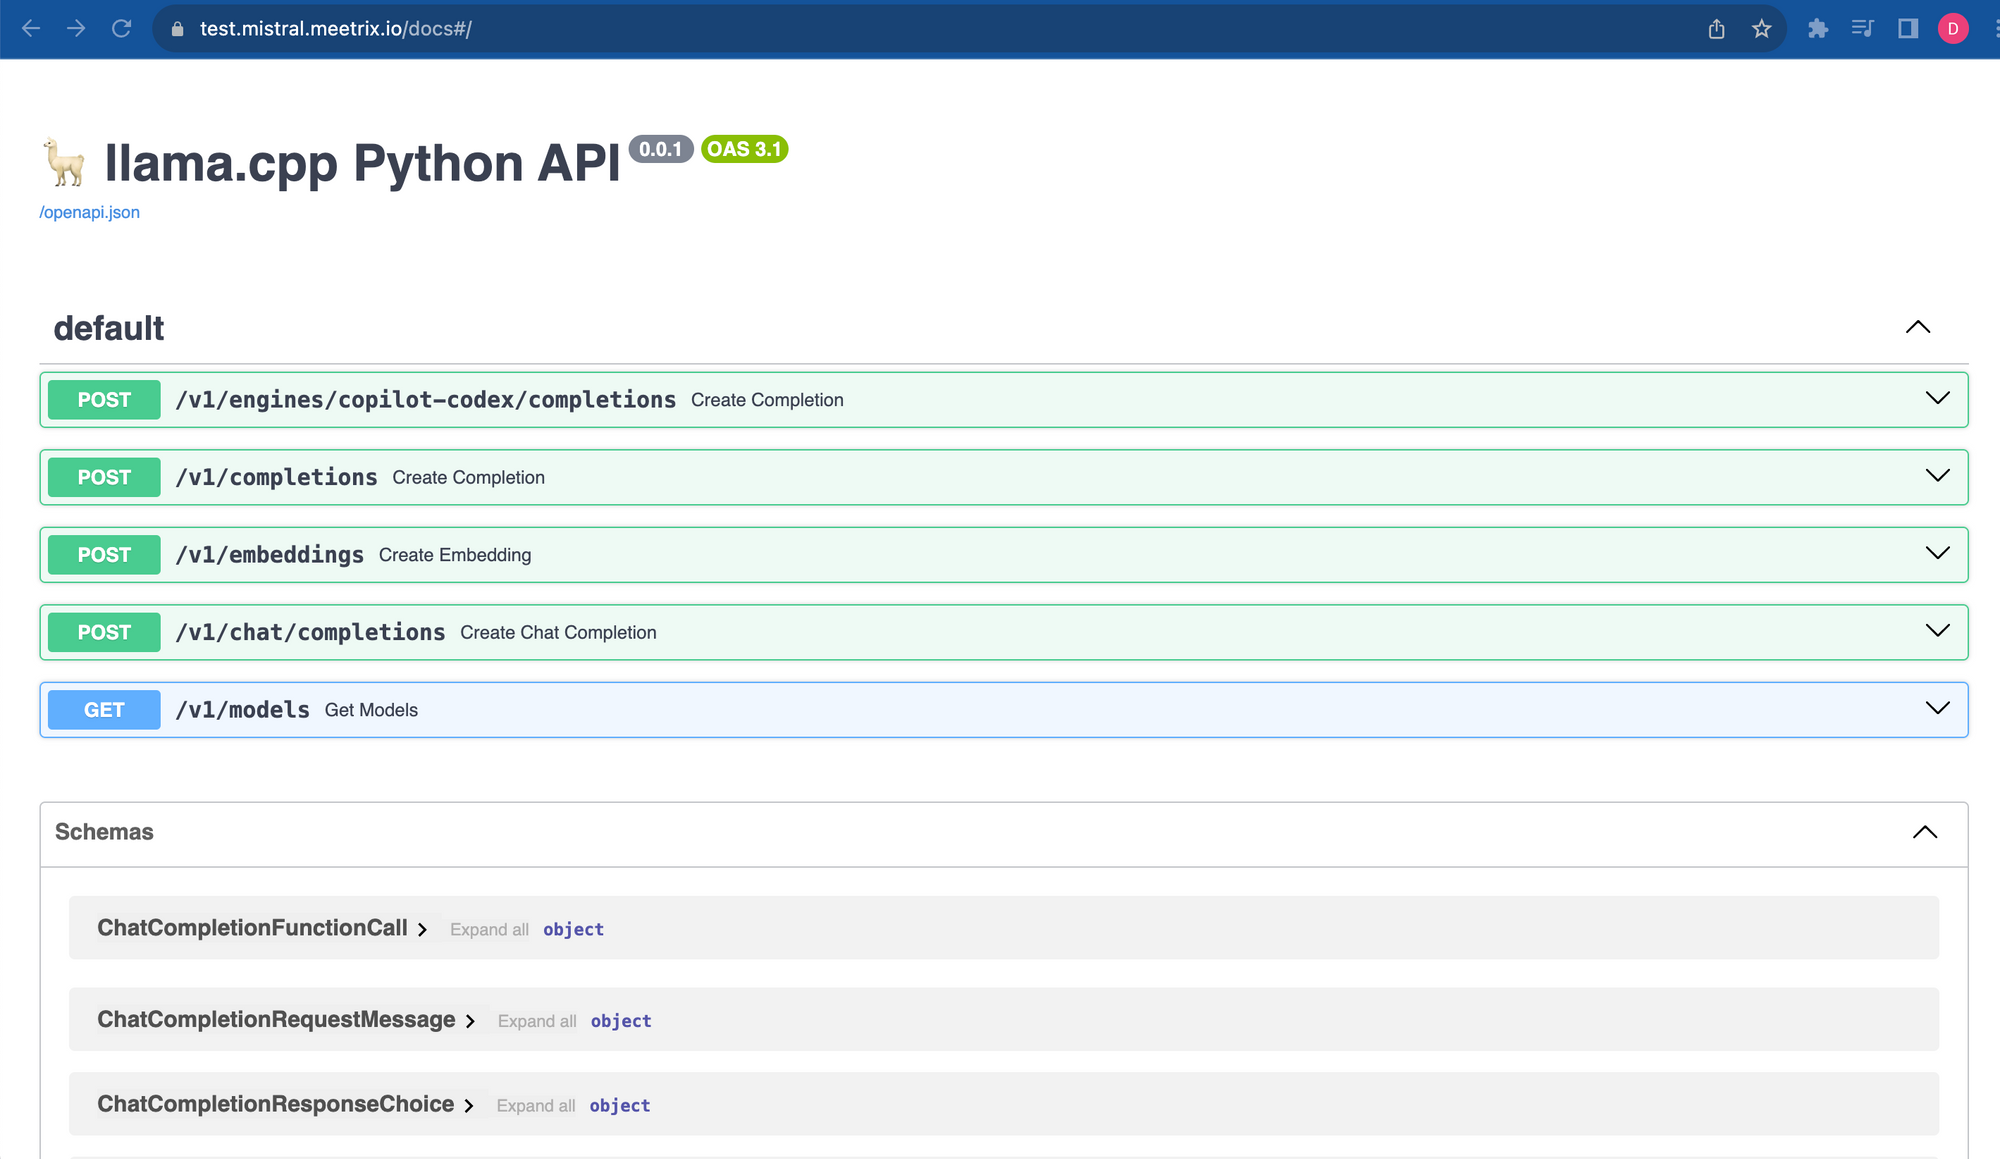The width and height of the screenshot is (2000, 1159).
Task: Click the Get Models summary text
Action: (x=371, y=710)
